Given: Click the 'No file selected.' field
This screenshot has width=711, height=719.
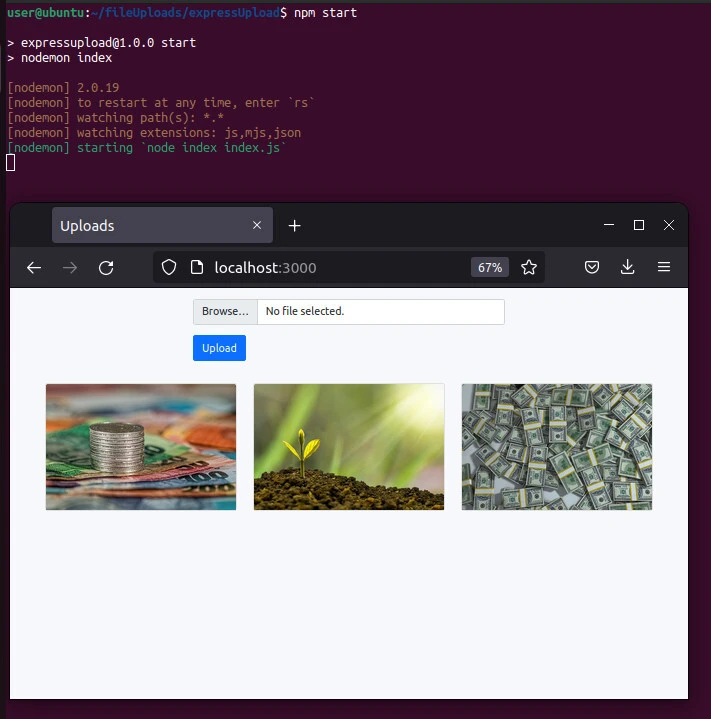Looking at the screenshot, I should 380,311.
